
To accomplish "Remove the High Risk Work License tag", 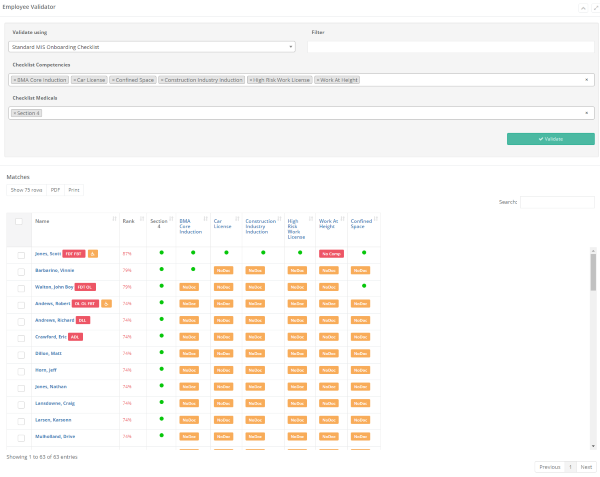I will coord(251,80).
